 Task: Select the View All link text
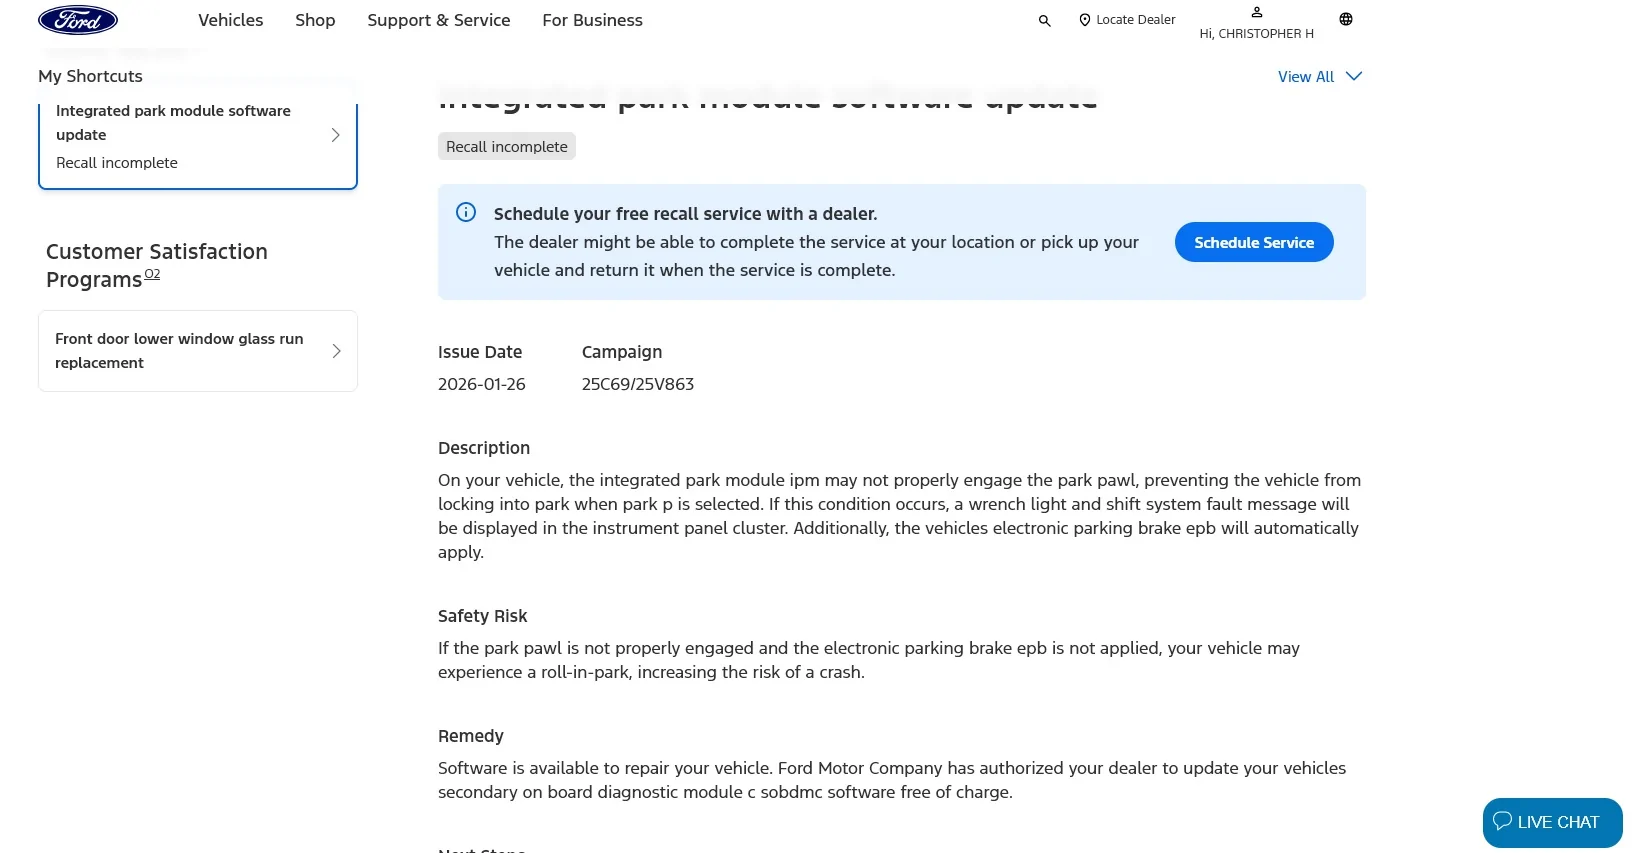tap(1306, 77)
